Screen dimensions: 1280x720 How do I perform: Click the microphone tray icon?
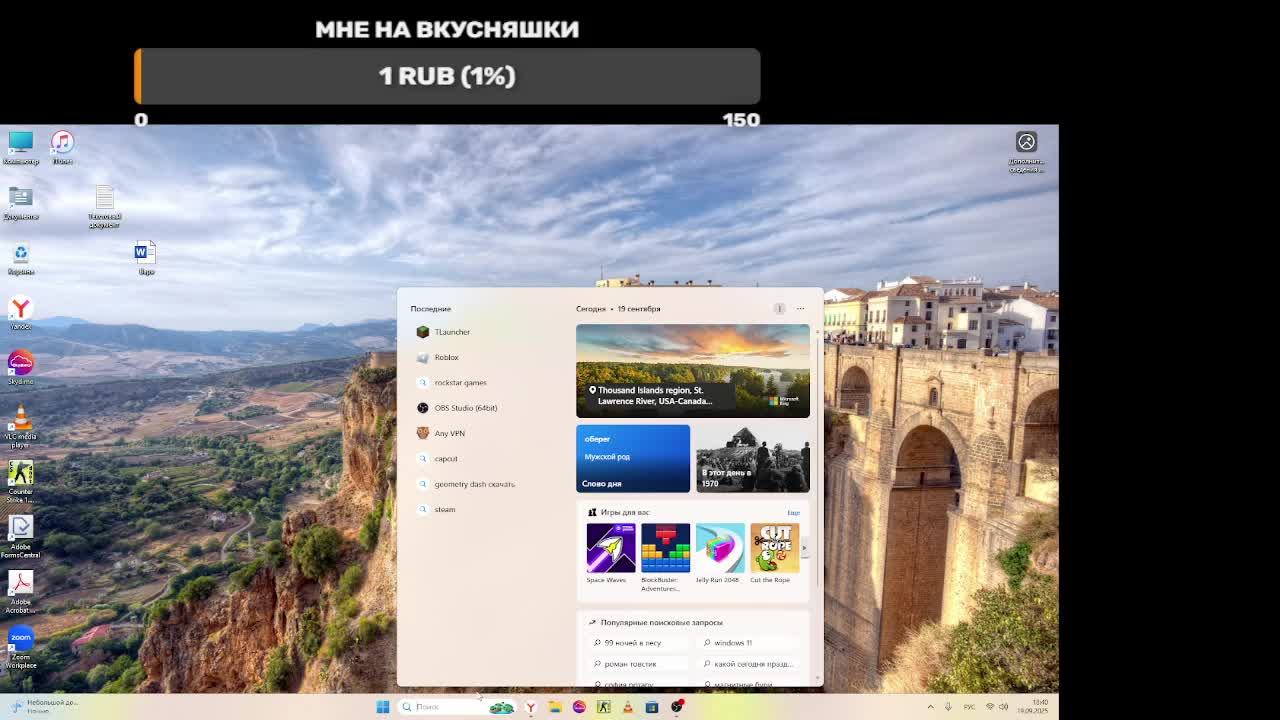click(948, 707)
